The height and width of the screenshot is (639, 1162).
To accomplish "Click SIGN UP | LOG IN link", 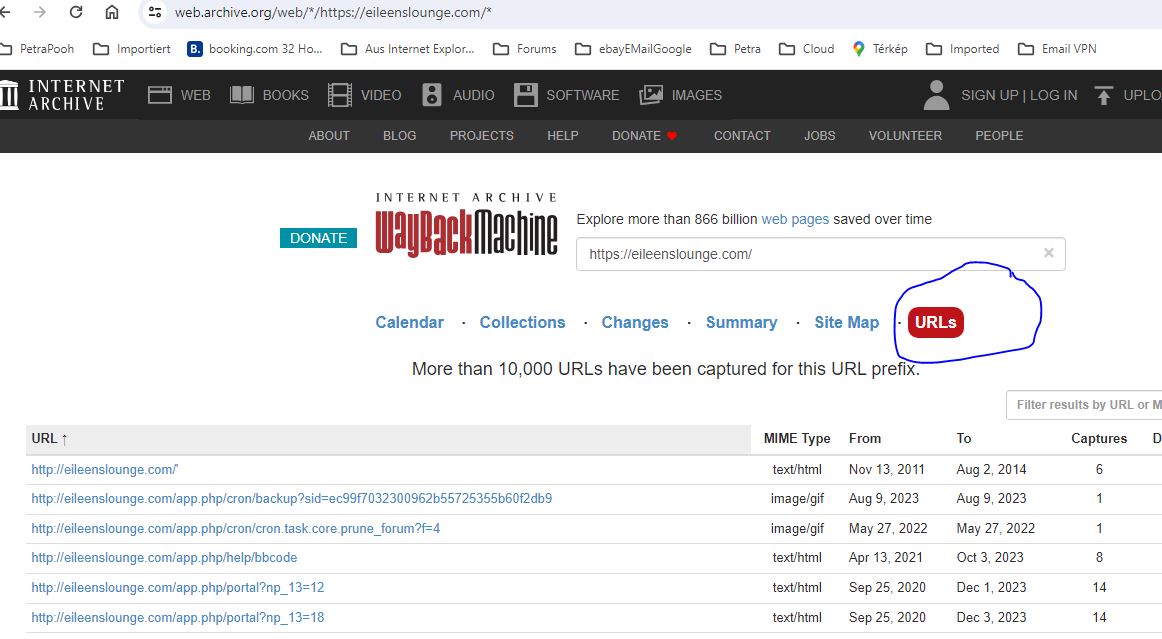I will [1019, 95].
